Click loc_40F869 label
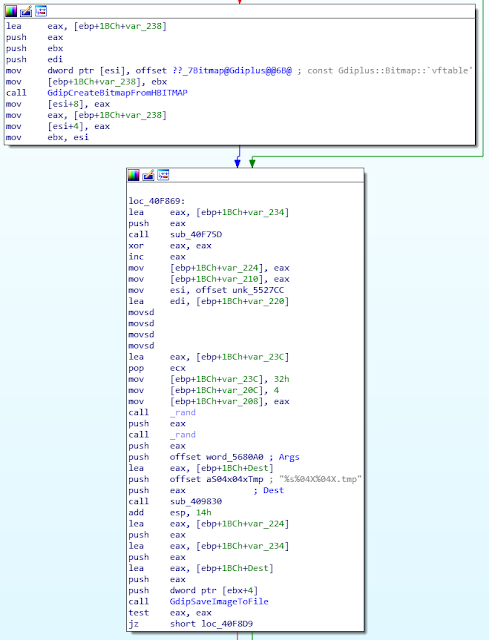 157,201
